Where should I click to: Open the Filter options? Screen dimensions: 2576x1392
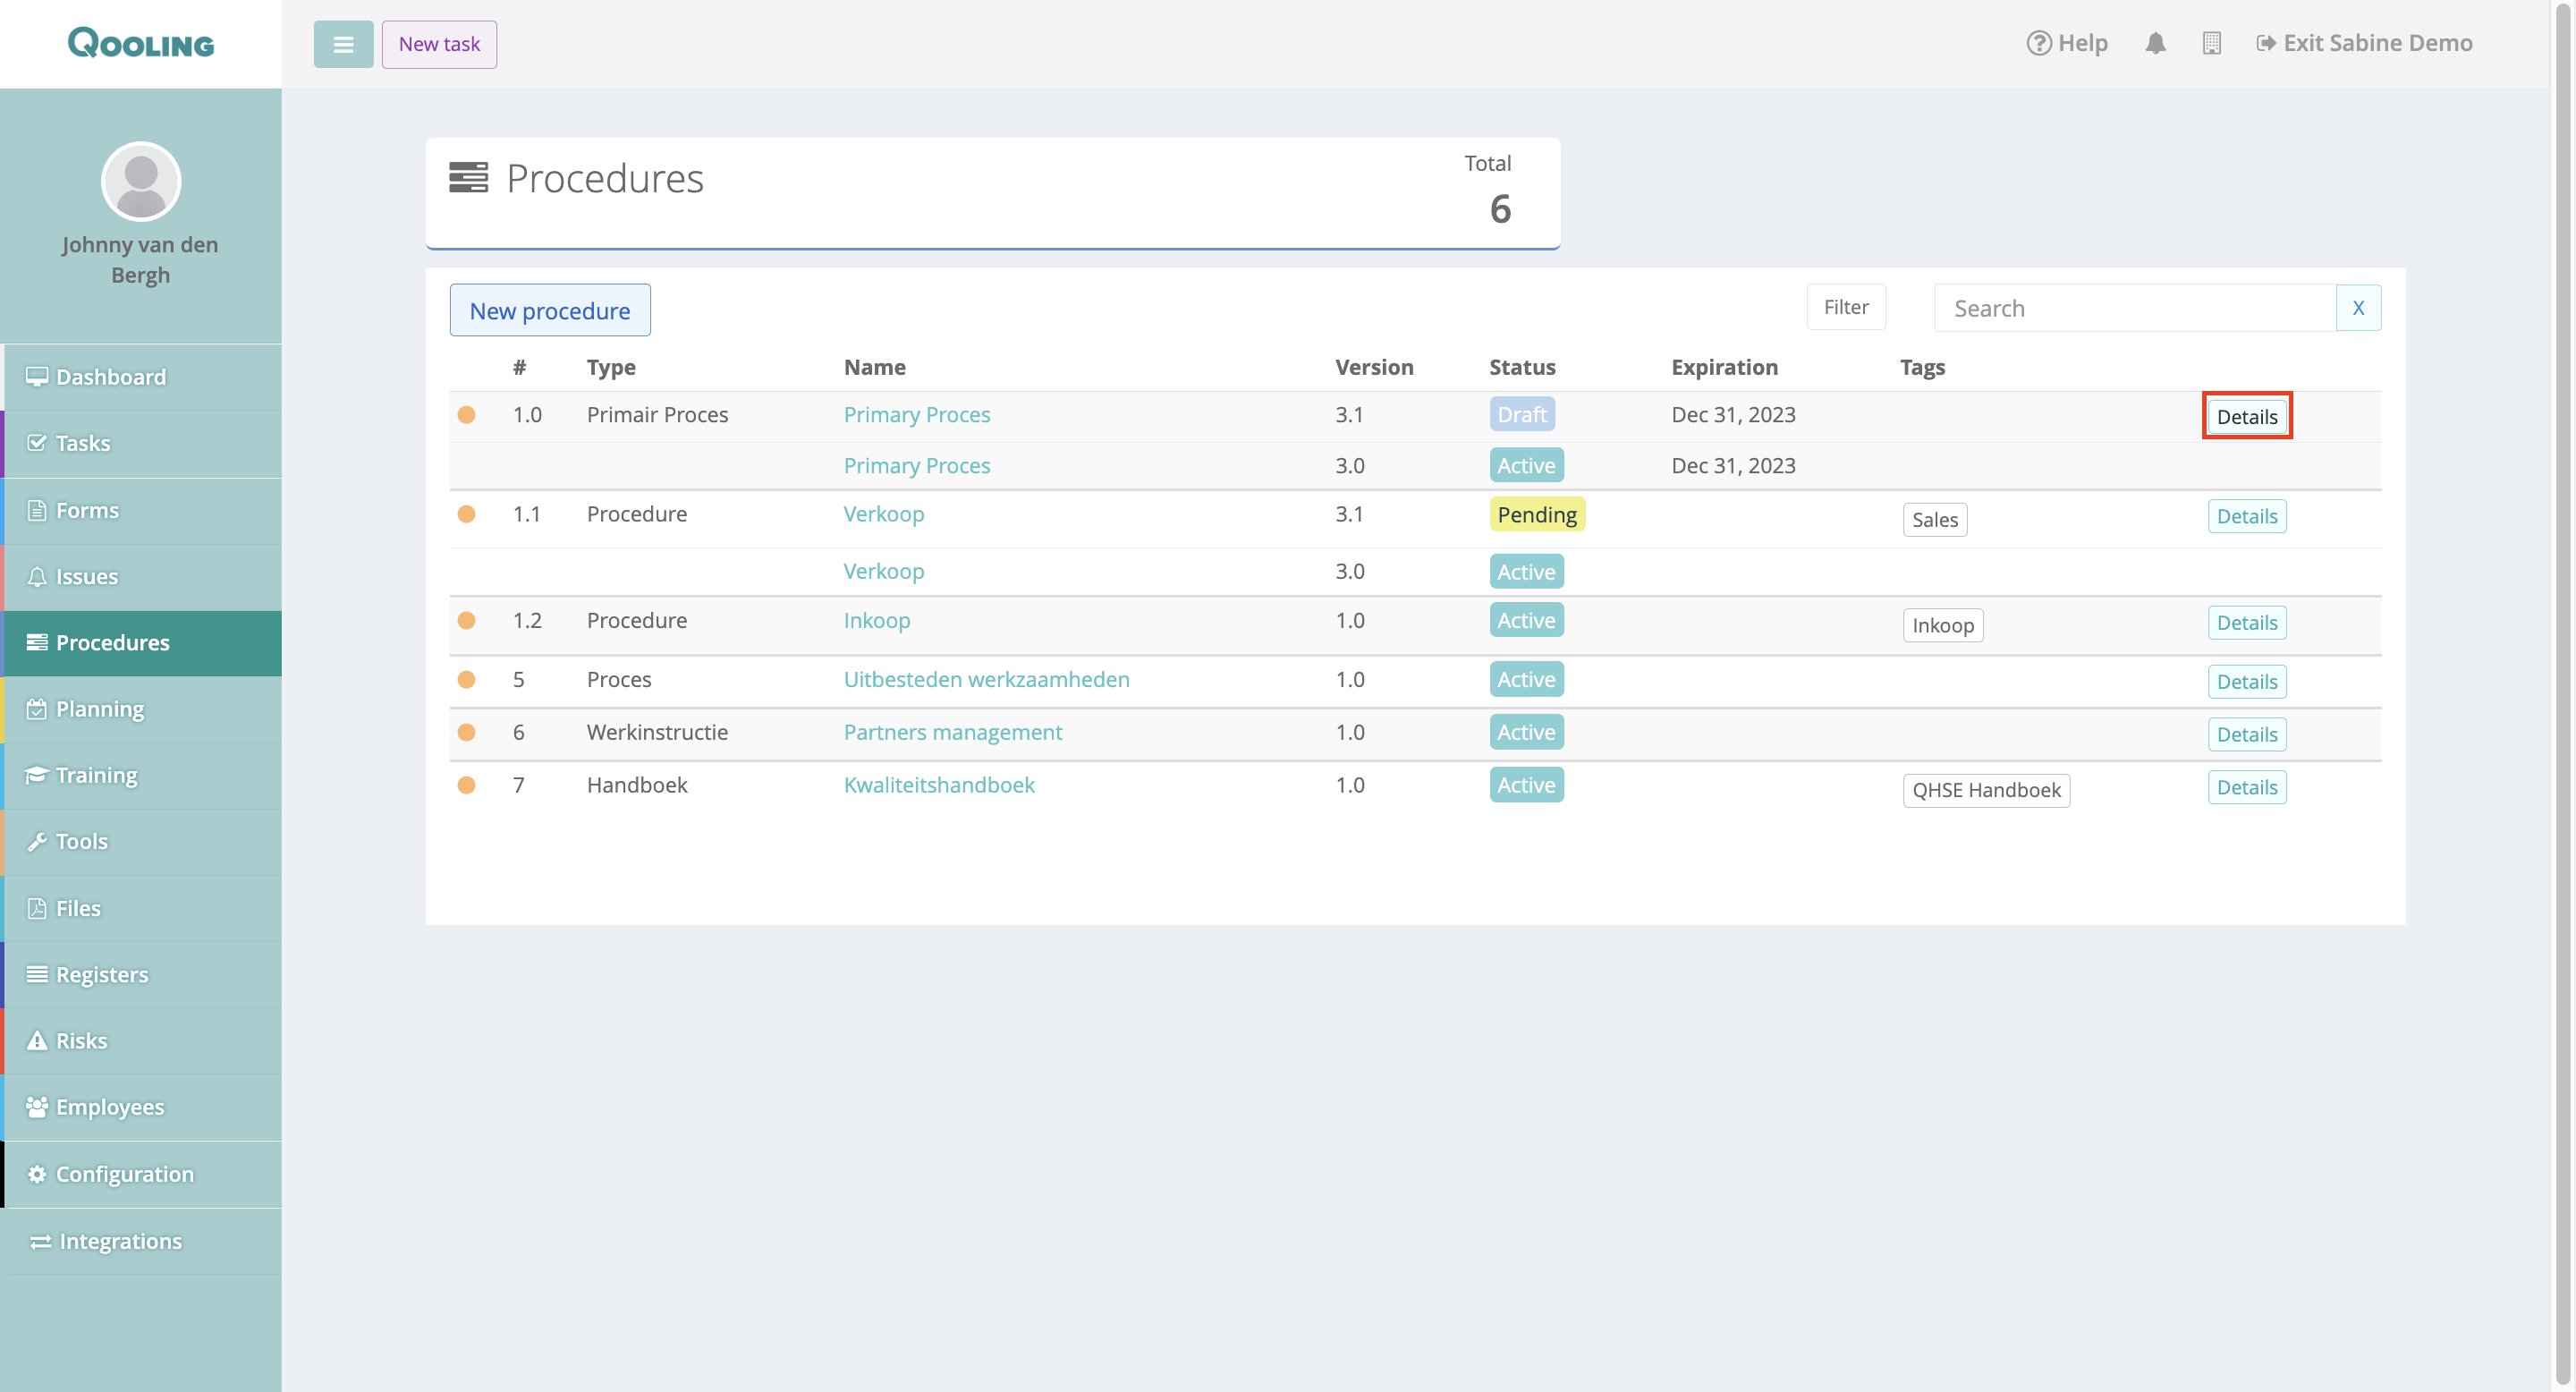(x=1845, y=307)
